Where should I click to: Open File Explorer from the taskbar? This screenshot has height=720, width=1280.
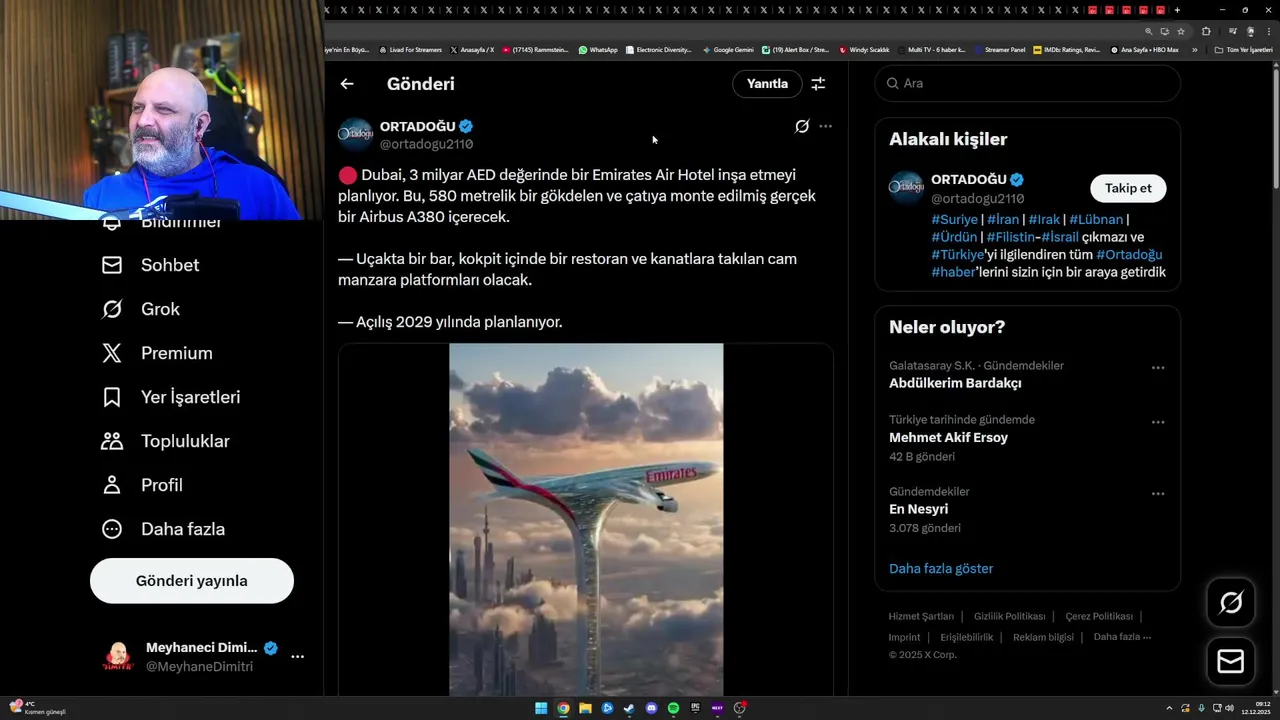click(585, 708)
